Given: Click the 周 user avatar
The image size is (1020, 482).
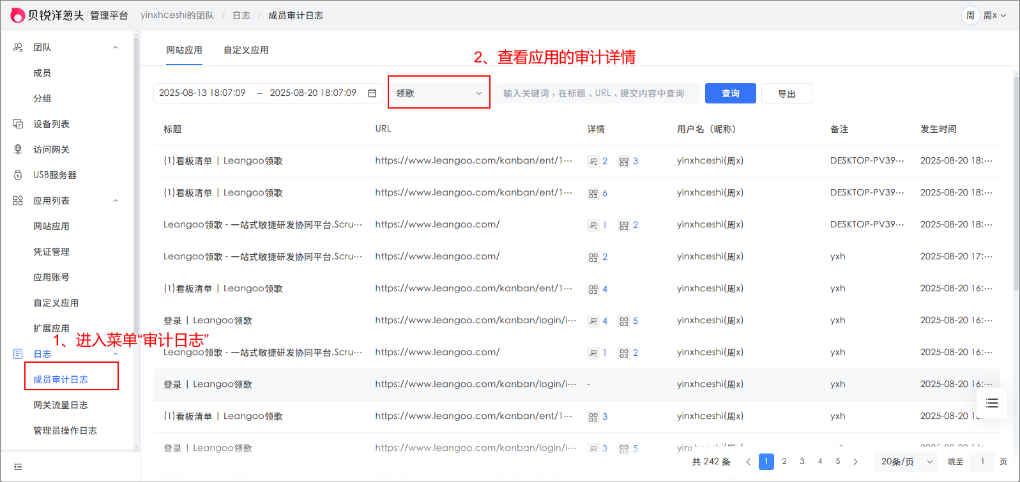Looking at the screenshot, I should click(970, 16).
